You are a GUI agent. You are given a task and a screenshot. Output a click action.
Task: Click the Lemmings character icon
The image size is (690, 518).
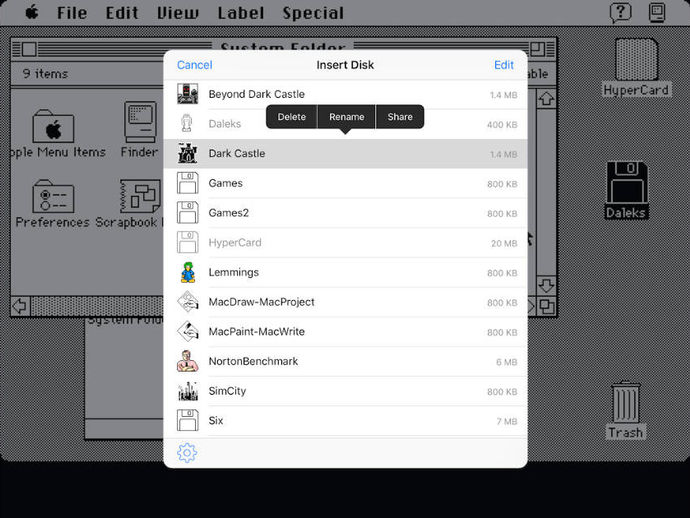[x=188, y=272]
